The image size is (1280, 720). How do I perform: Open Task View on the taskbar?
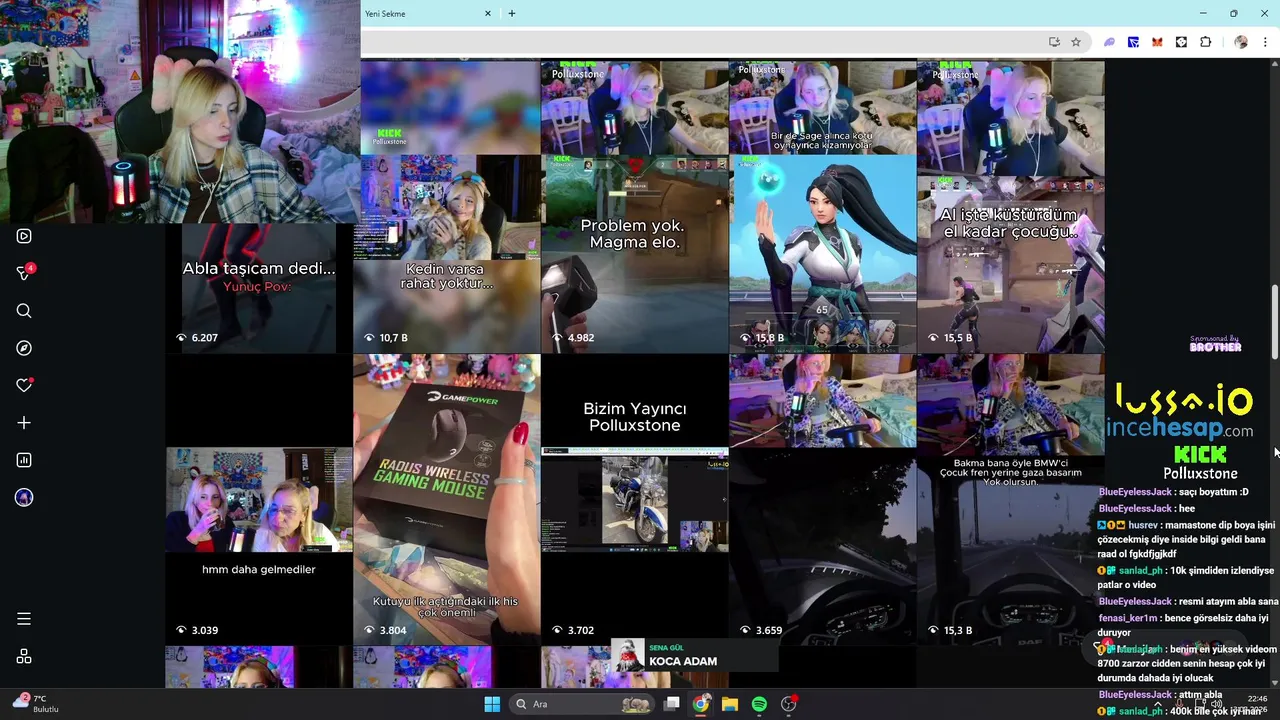click(x=672, y=704)
